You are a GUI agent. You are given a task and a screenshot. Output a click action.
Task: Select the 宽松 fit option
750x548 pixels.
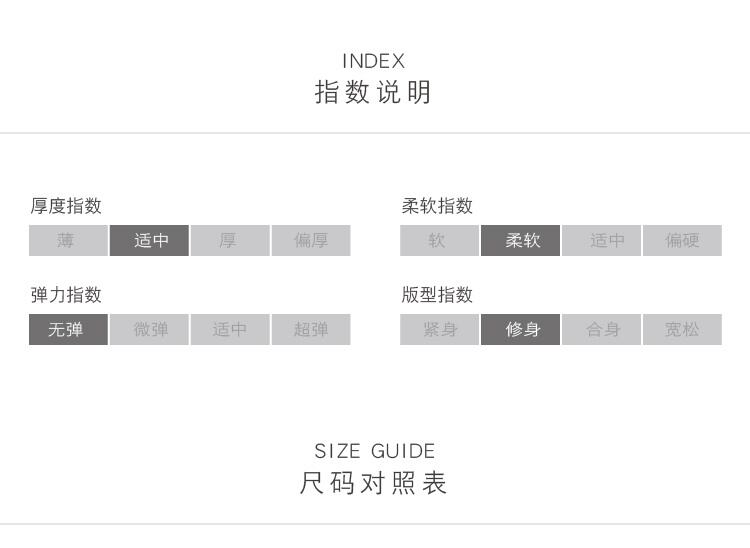click(x=682, y=329)
